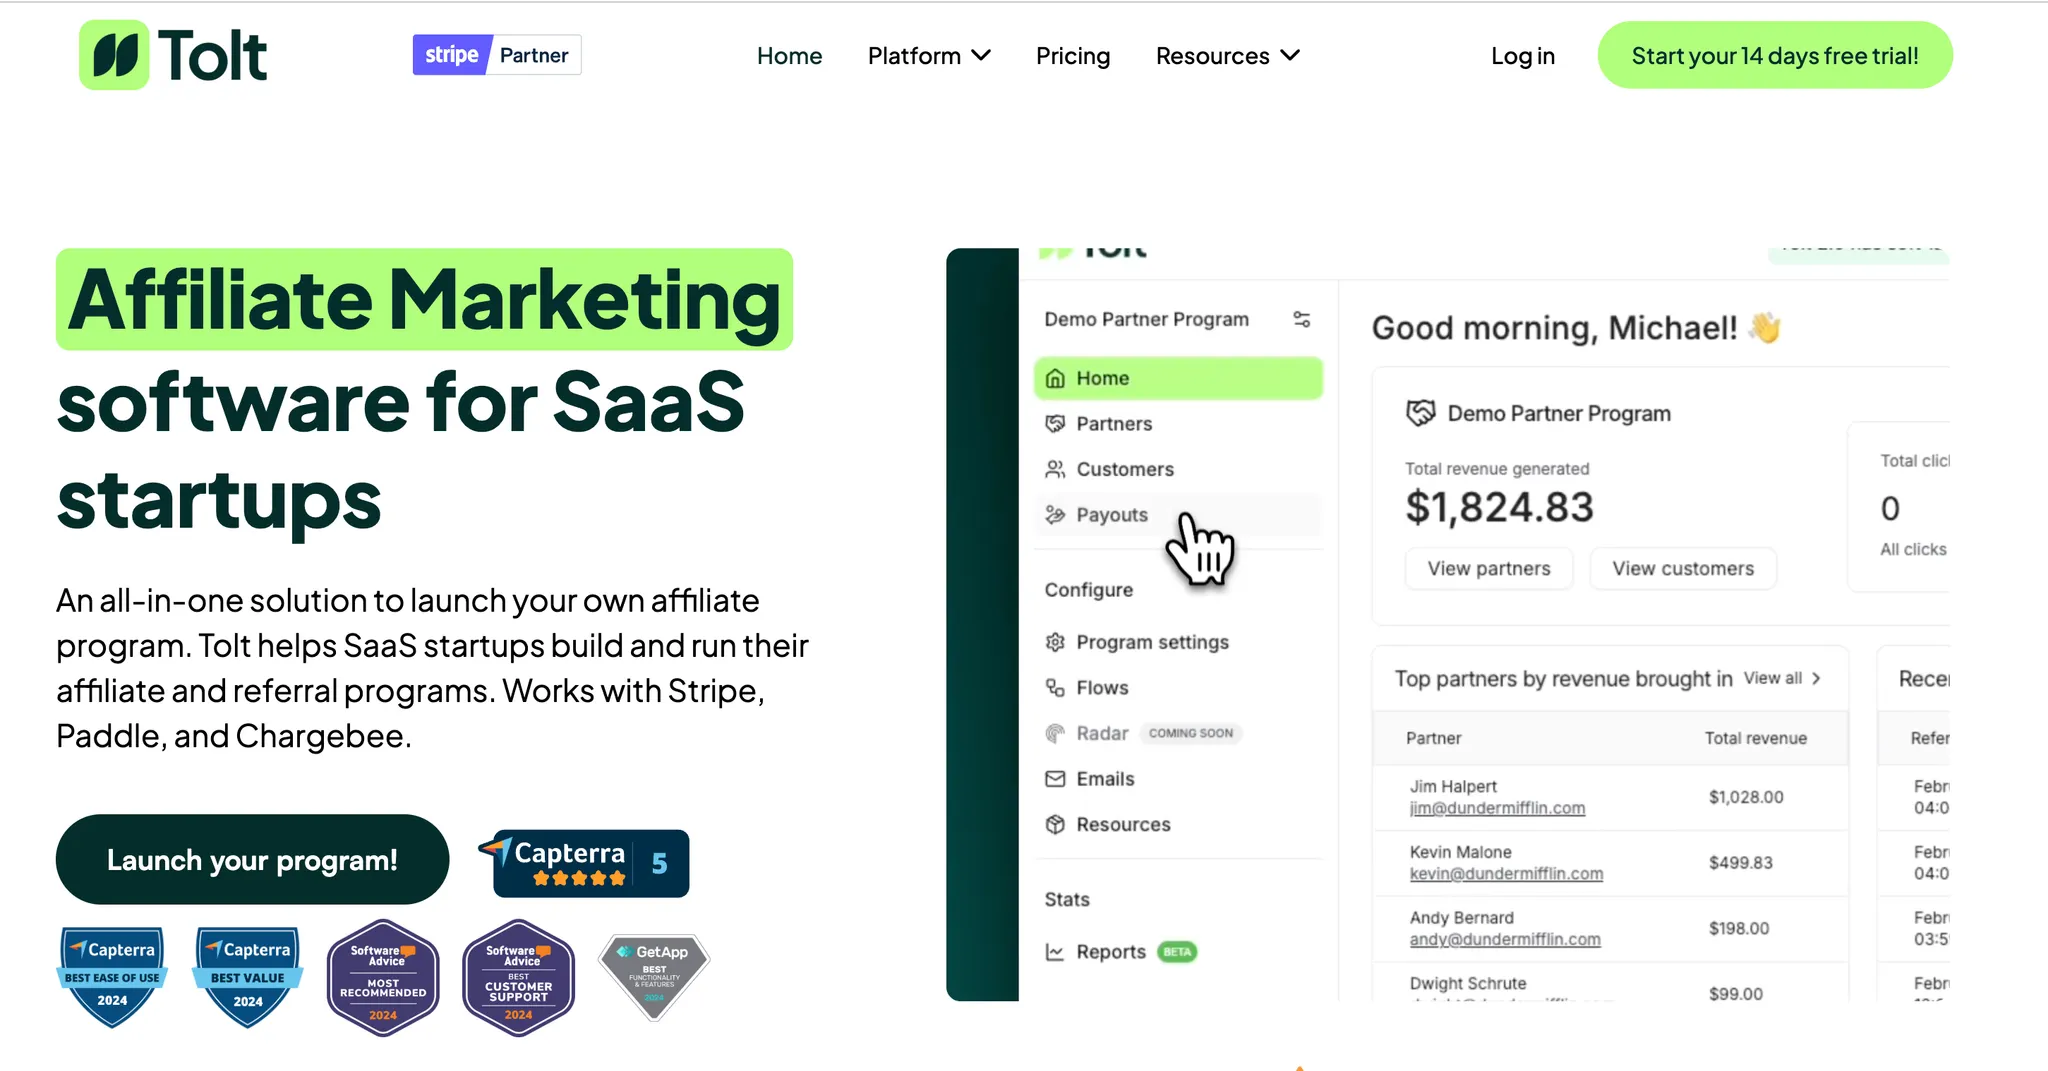Click the Launch your program button
Screen dimensions: 2048x1071
coord(252,859)
